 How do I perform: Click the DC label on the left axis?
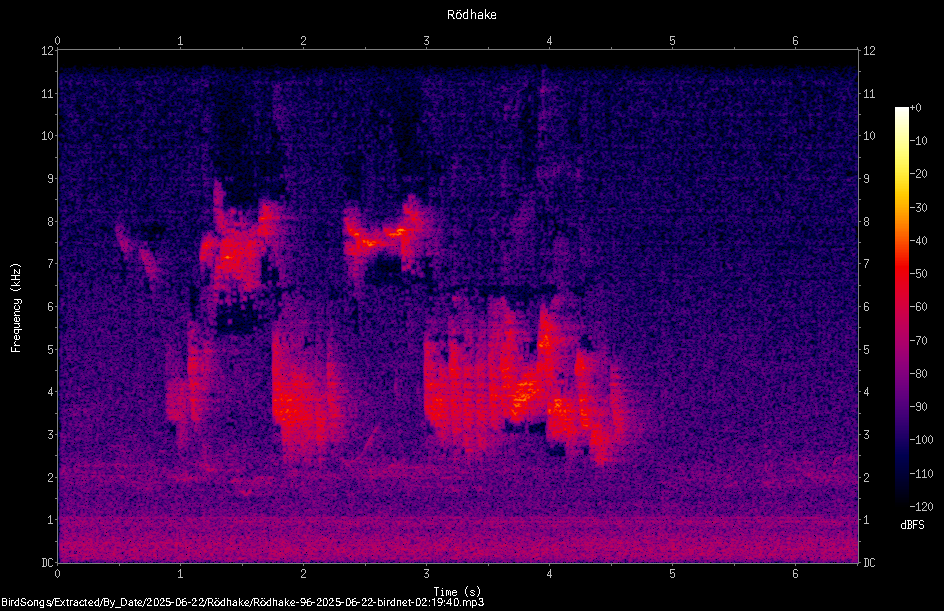pos(48,562)
